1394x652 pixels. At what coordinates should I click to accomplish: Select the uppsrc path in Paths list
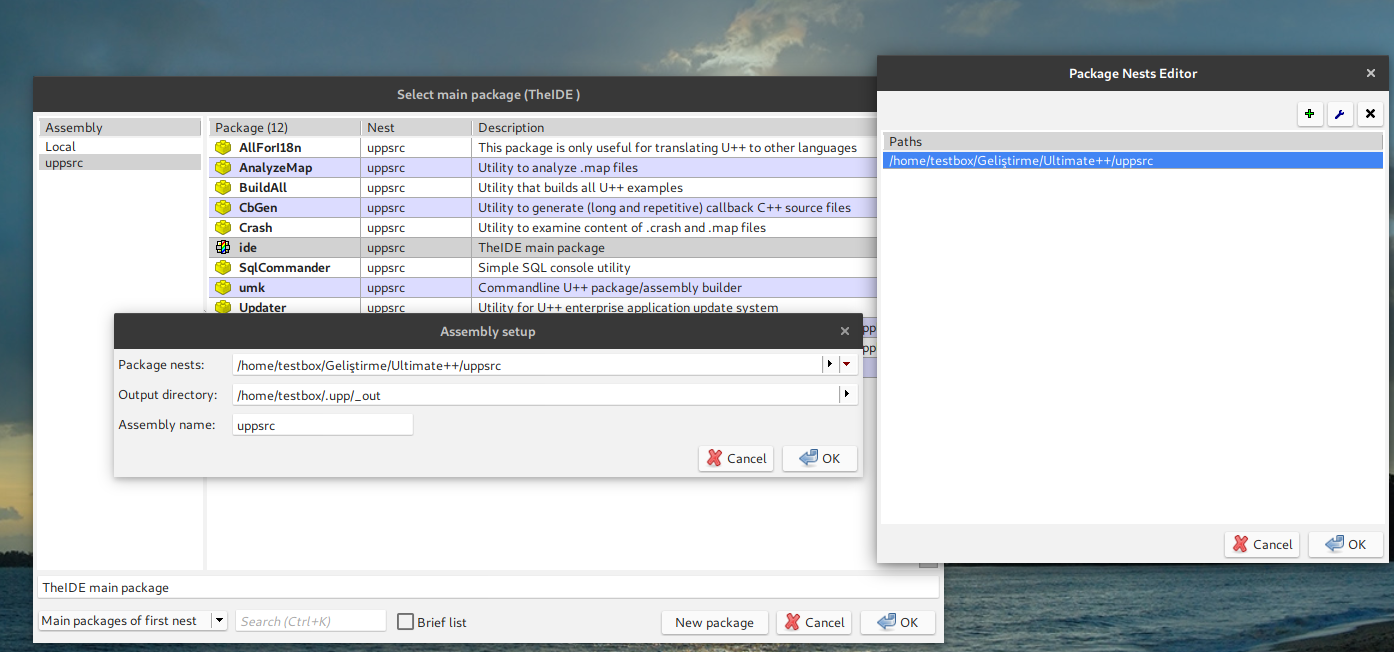[x=1132, y=160]
